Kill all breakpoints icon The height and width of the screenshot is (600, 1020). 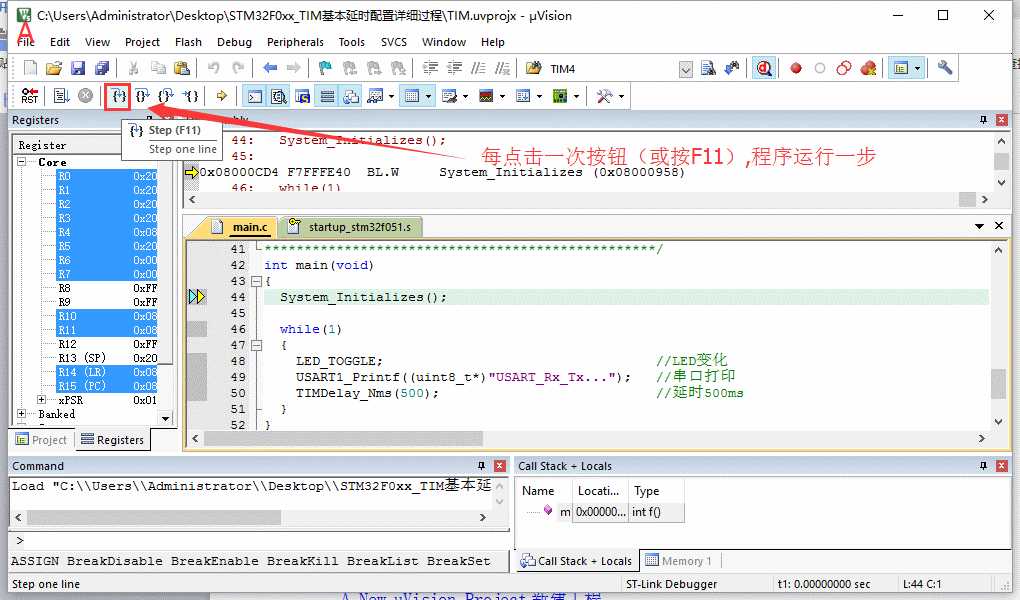click(868, 68)
